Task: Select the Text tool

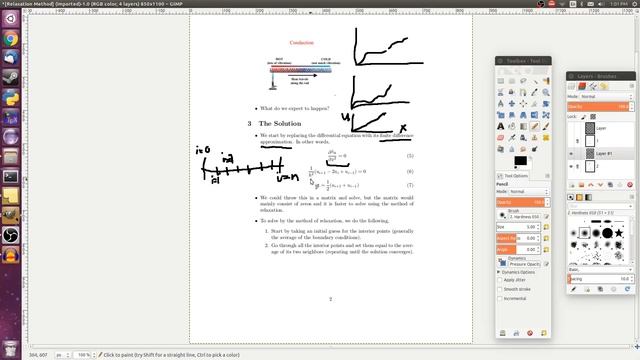Action: tap(500, 127)
